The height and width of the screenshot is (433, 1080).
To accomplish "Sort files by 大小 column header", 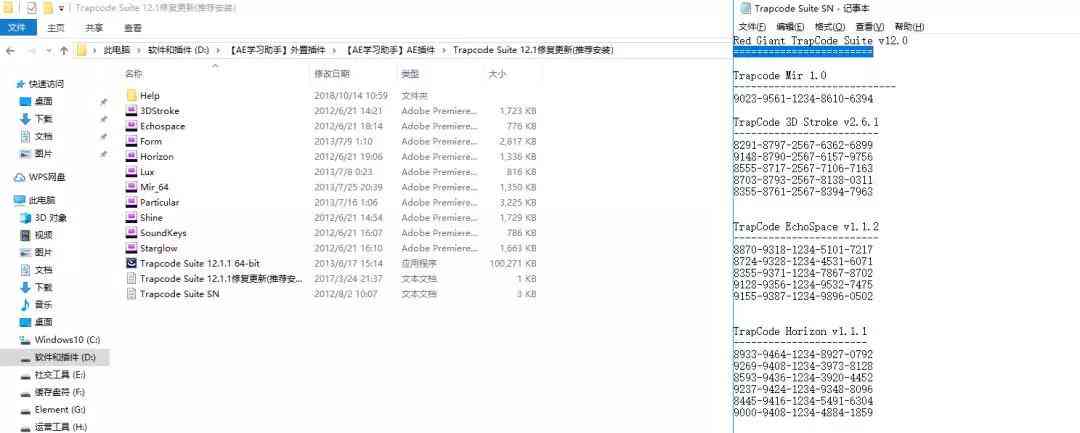I will 497,74.
